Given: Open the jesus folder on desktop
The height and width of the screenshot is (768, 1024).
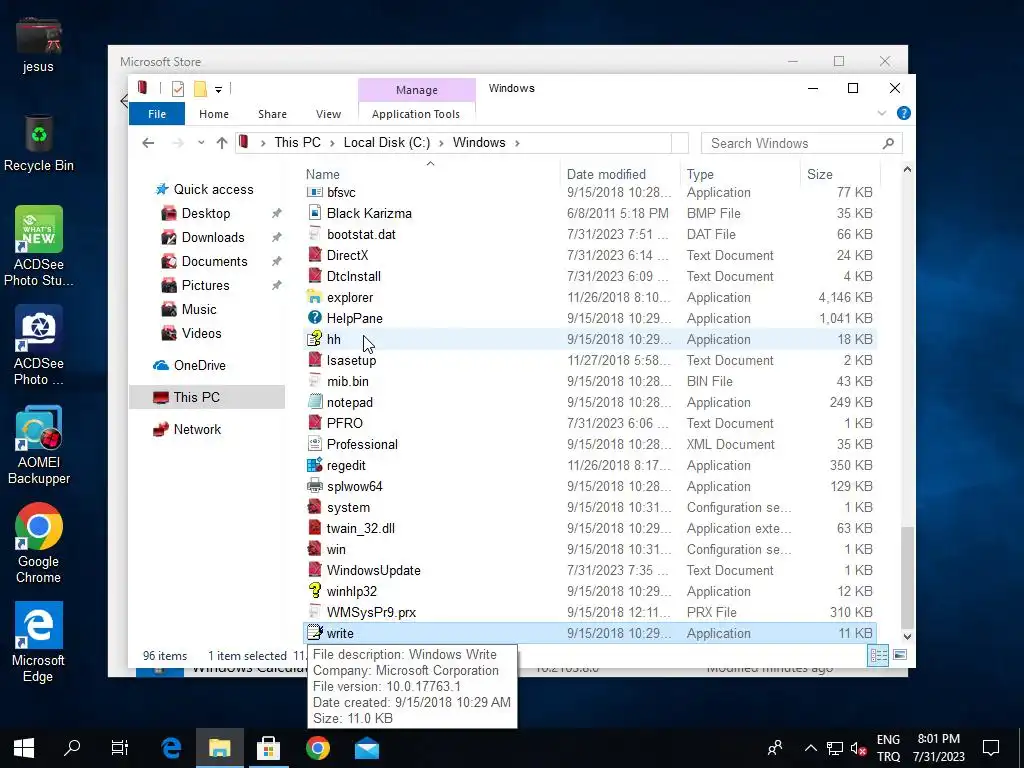Looking at the screenshot, I should 39,46.
